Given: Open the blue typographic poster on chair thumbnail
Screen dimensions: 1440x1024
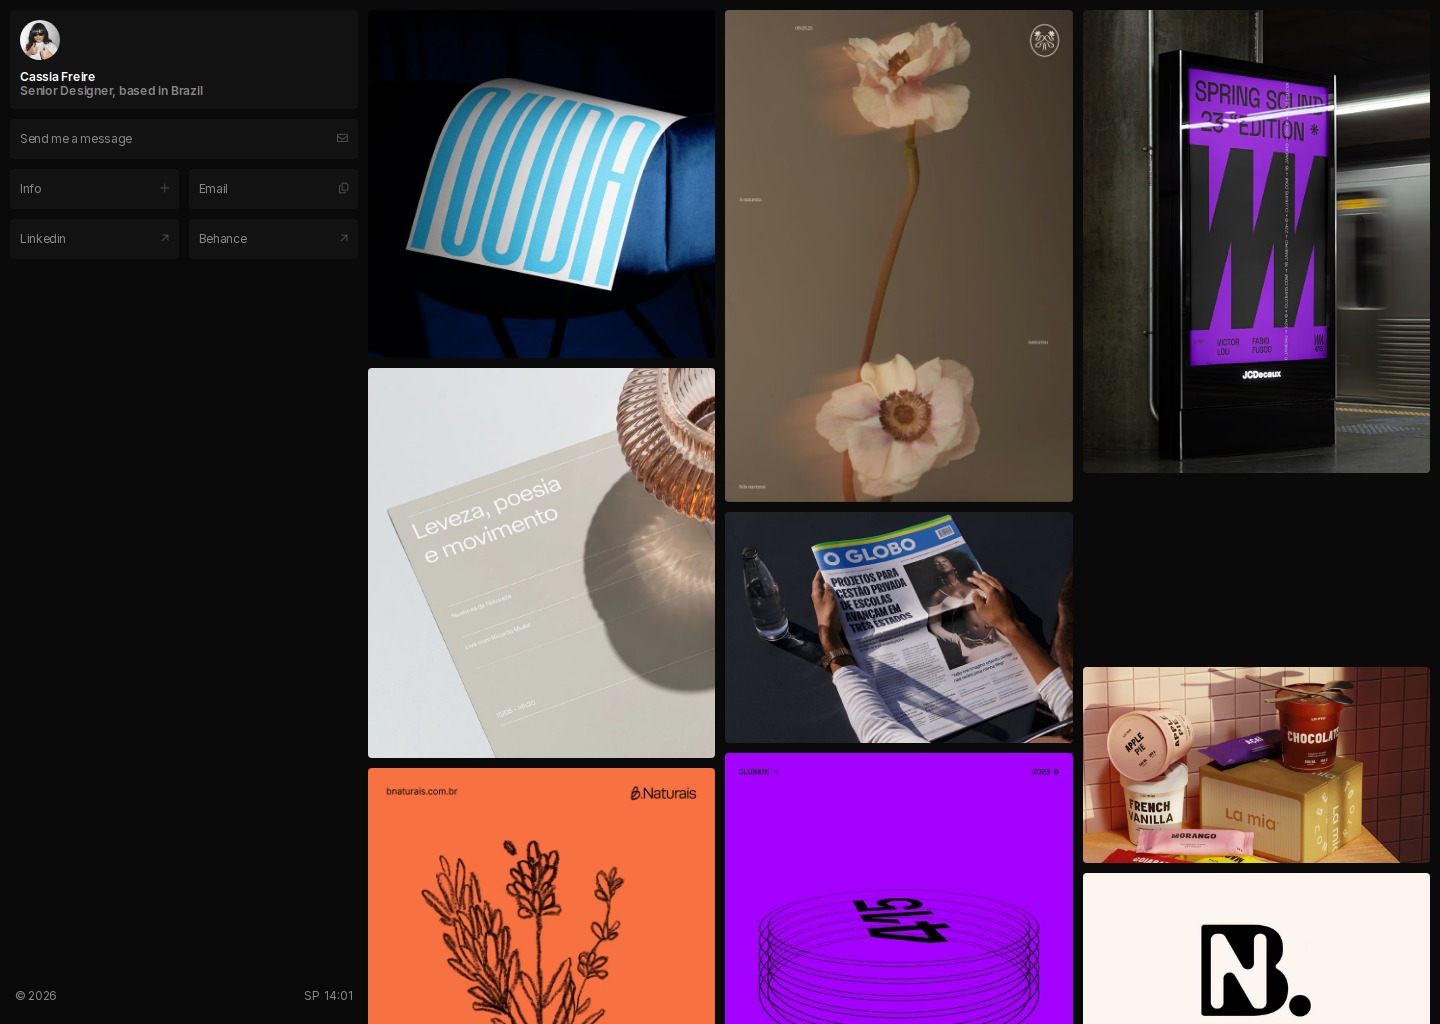Looking at the screenshot, I should (x=541, y=184).
